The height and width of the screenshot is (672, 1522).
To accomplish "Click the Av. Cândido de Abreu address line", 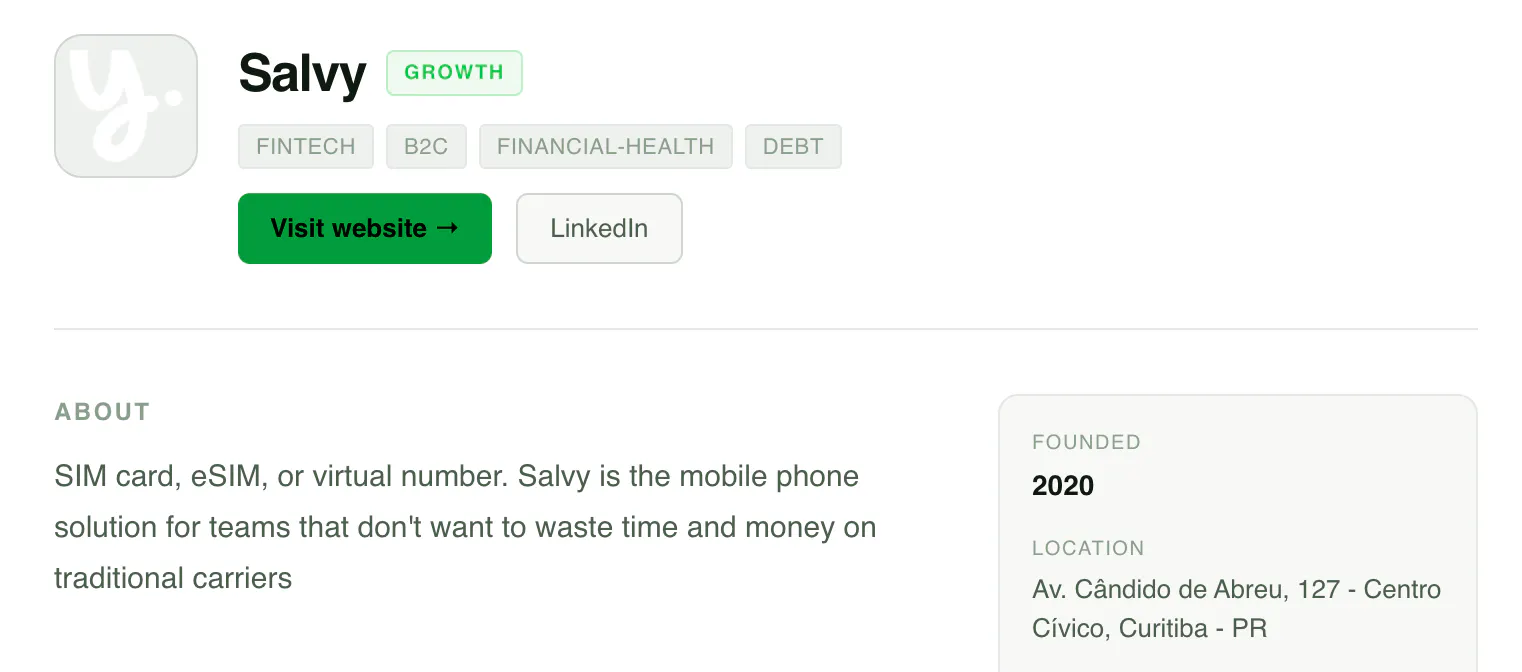I will pos(1236,589).
